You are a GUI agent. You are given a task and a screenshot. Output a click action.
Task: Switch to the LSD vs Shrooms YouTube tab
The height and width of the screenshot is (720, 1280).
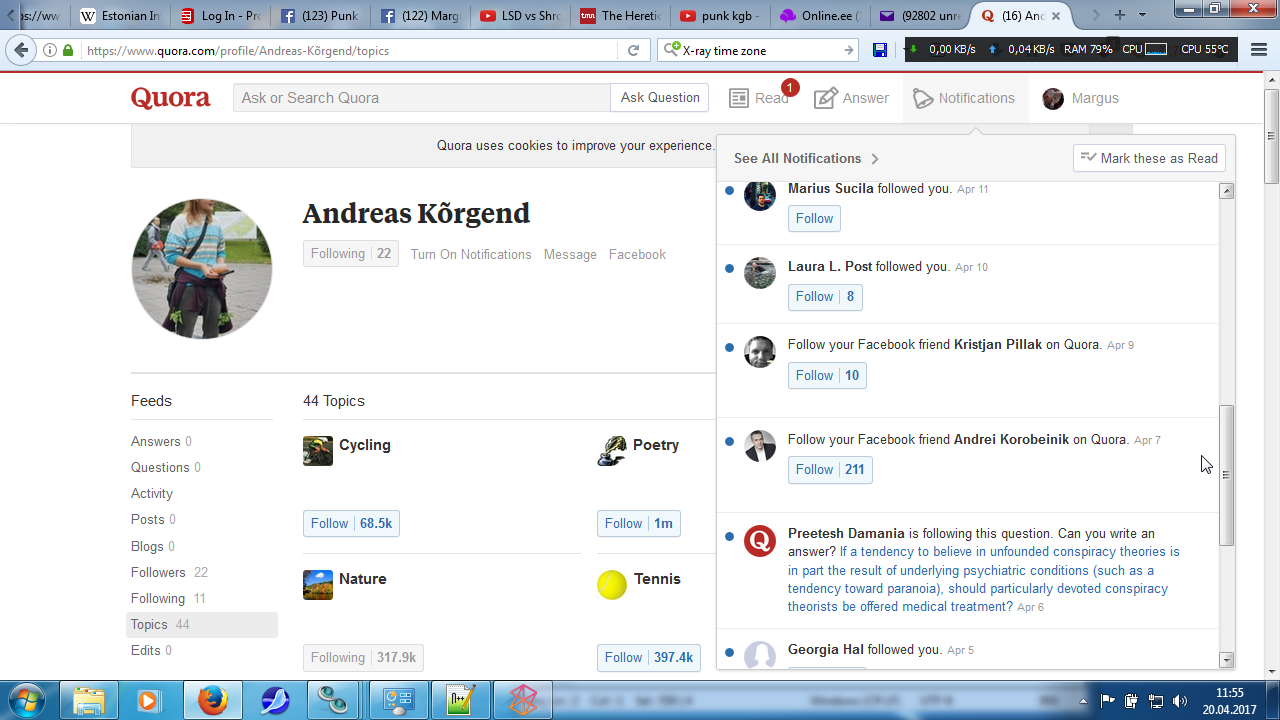tap(521, 15)
